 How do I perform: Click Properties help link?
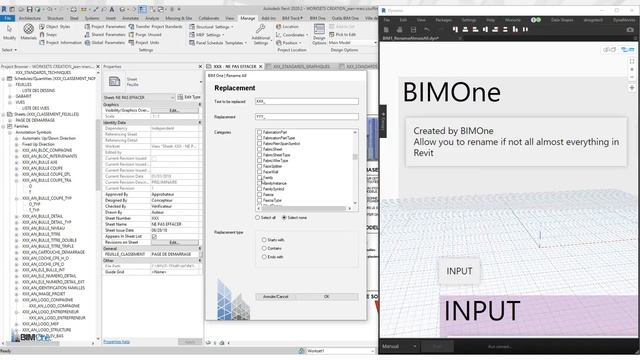click(x=116, y=342)
